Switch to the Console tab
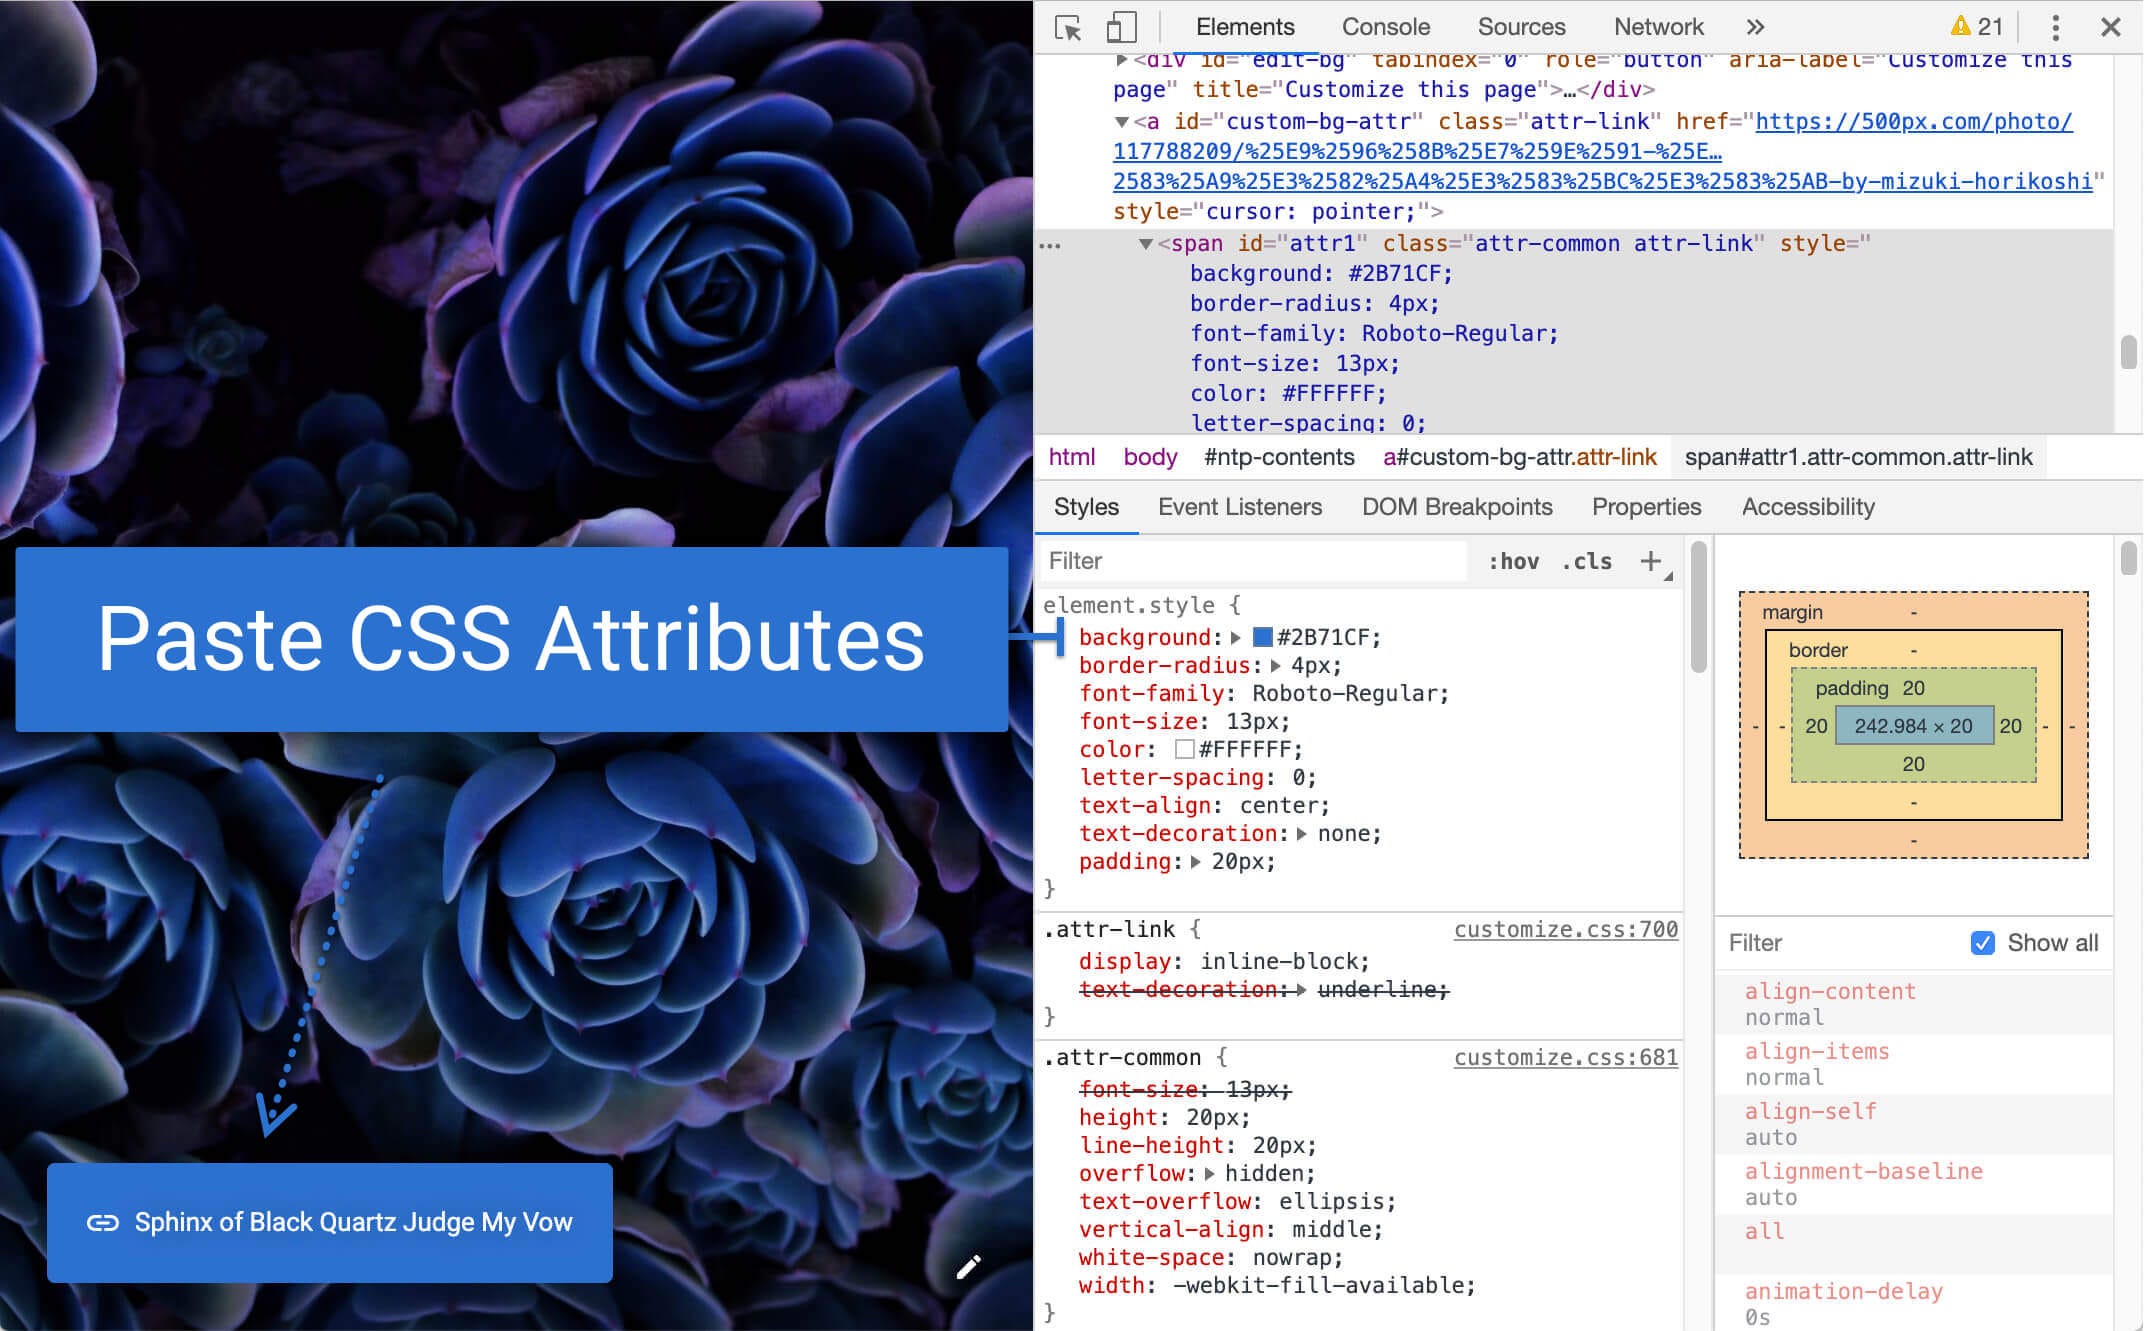 pos(1386,27)
